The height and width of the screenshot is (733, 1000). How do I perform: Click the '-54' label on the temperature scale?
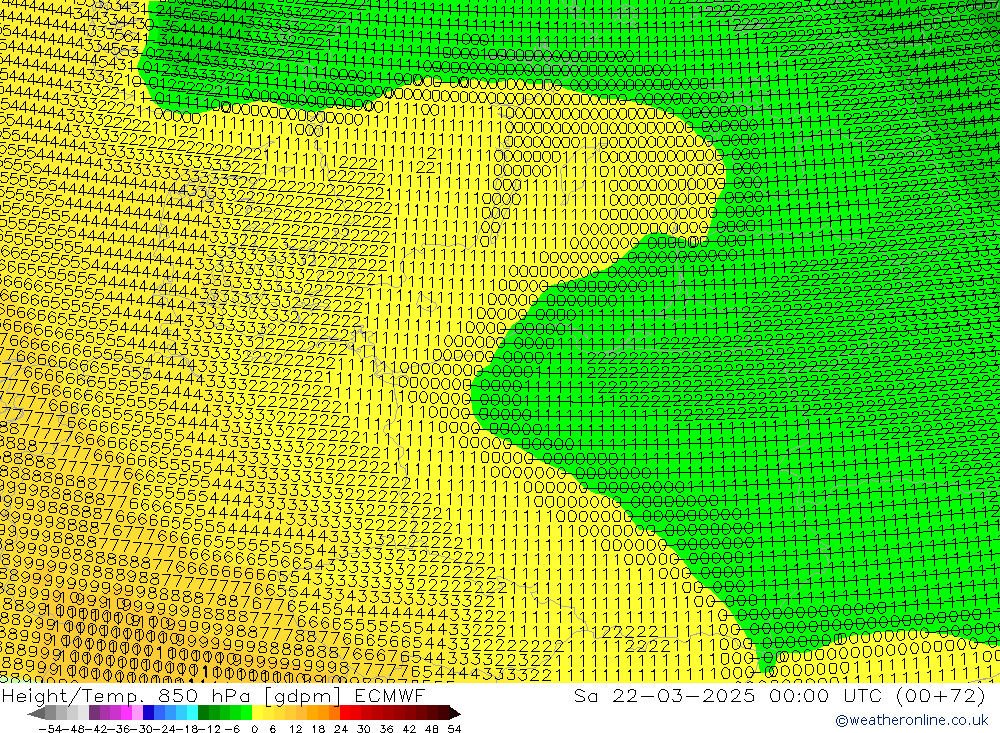pyautogui.click(x=50, y=729)
